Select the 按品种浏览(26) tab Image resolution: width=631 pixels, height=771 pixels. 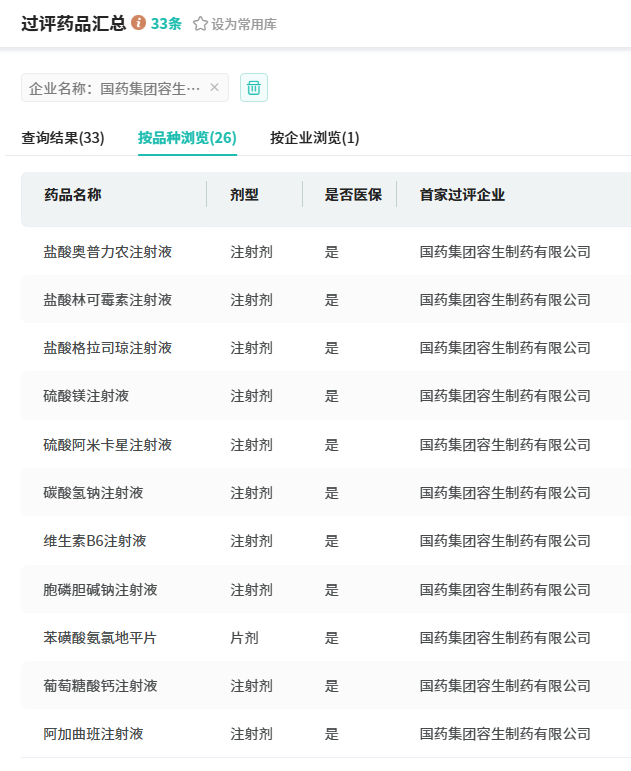tap(187, 138)
